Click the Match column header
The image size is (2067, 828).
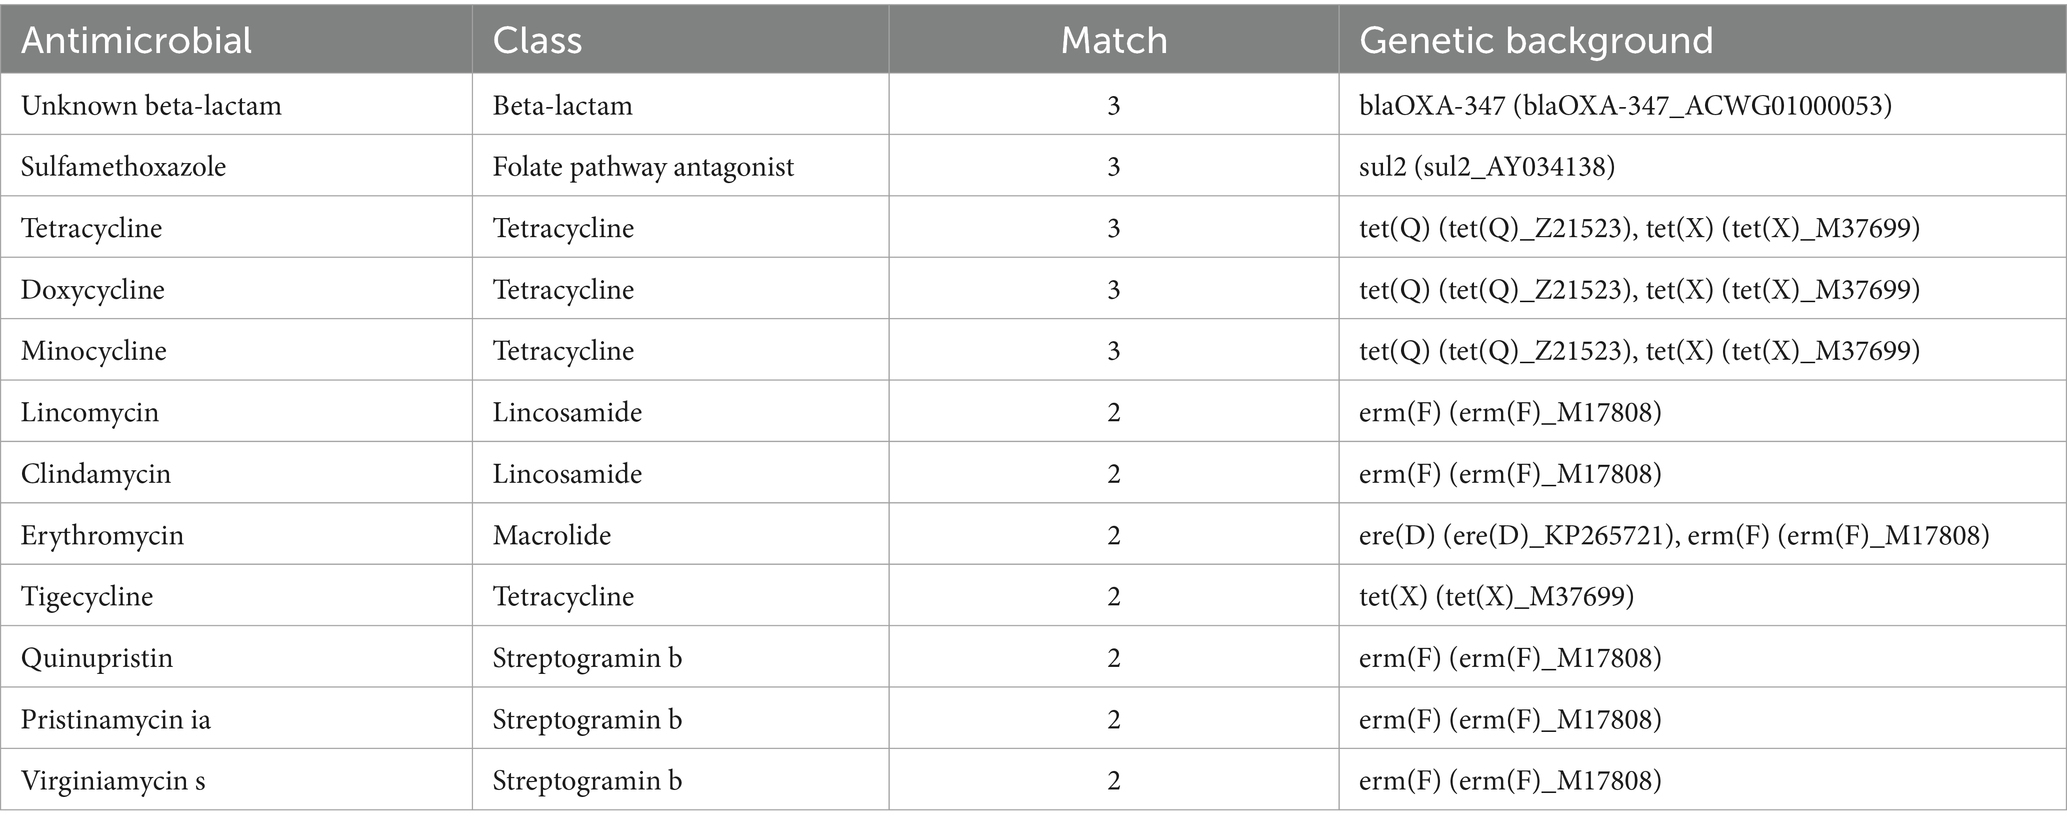[1114, 40]
